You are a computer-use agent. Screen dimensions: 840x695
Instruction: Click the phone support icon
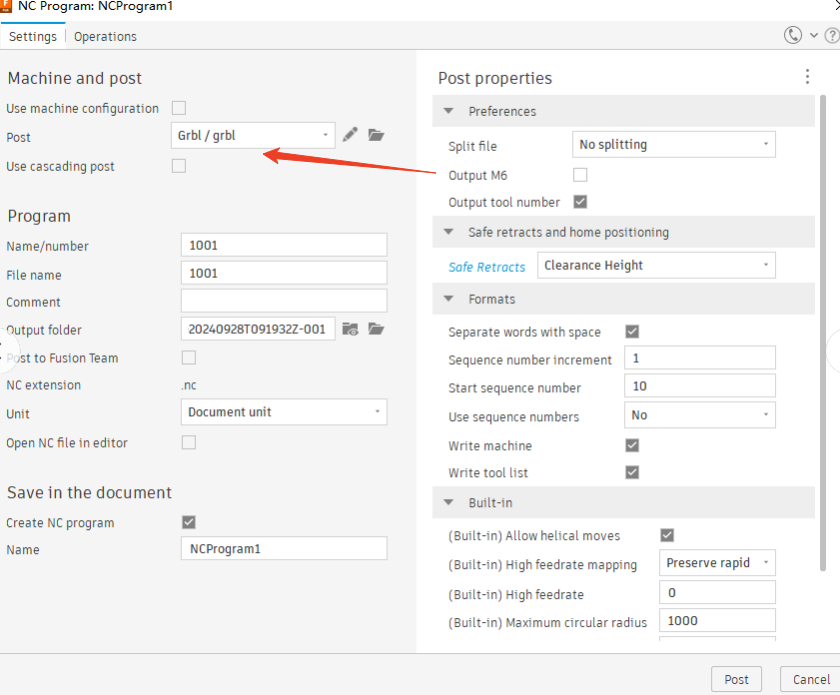[793, 36]
